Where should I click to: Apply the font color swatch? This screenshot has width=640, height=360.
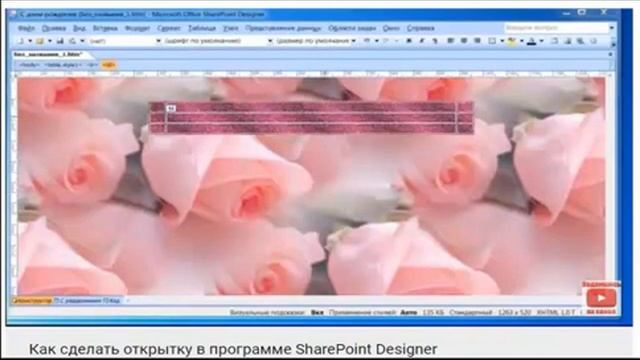pos(531,41)
